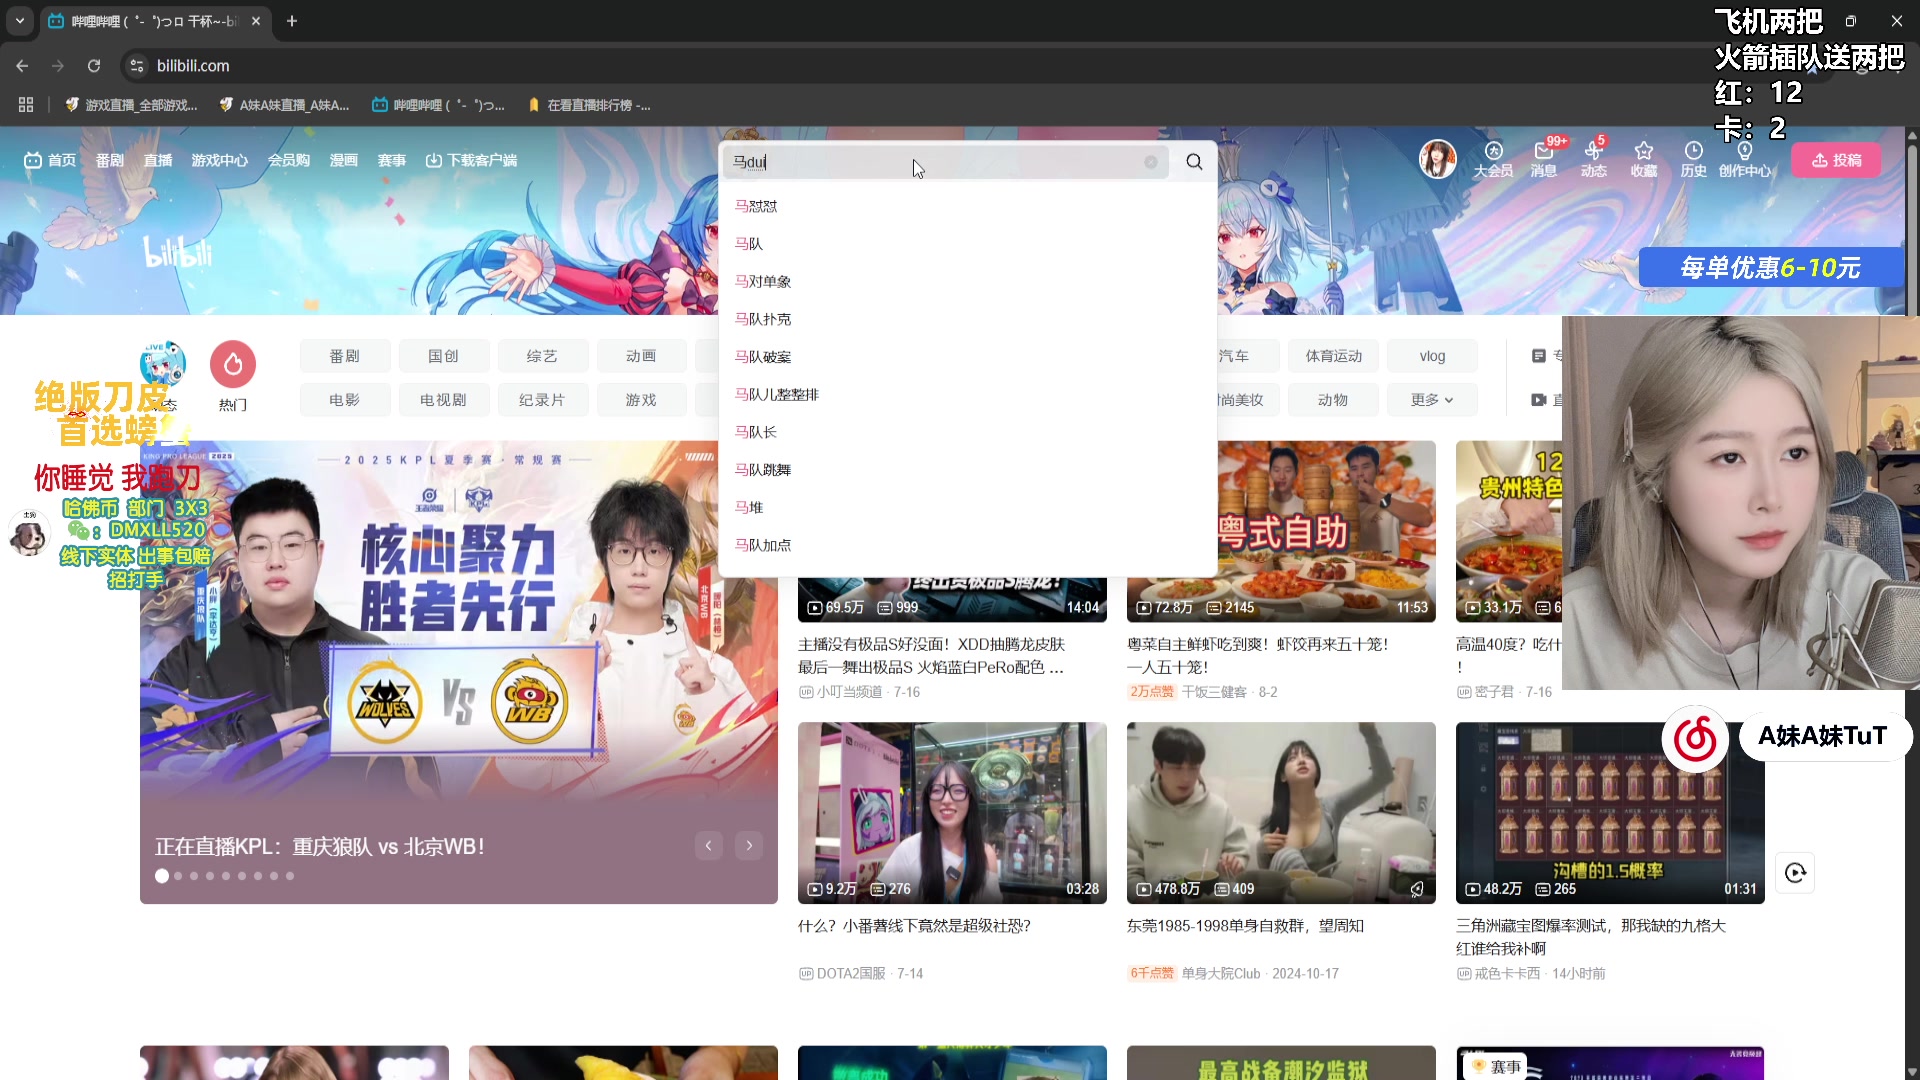Open the 电影 category button
The width and height of the screenshot is (1920, 1080).
(344, 400)
